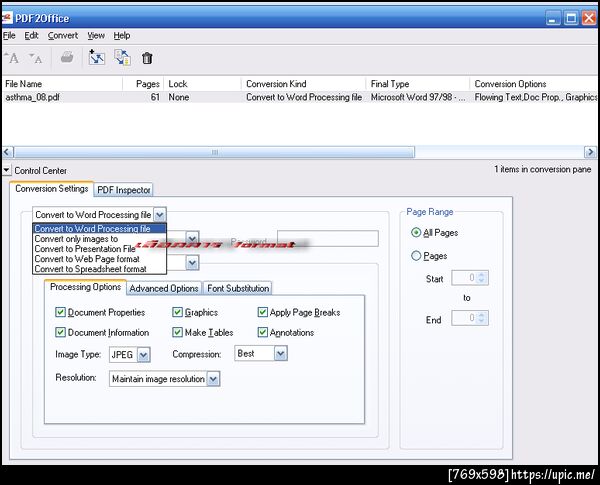Click the Flowing Text conversion options cell

(535, 97)
